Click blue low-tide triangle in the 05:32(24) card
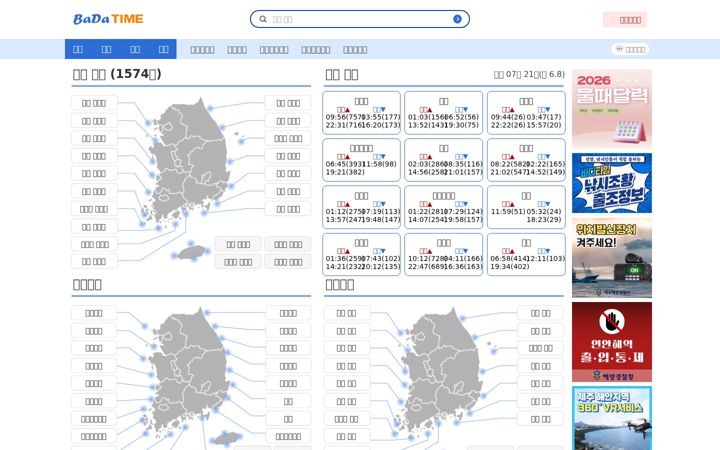720x450 pixels. click(547, 204)
